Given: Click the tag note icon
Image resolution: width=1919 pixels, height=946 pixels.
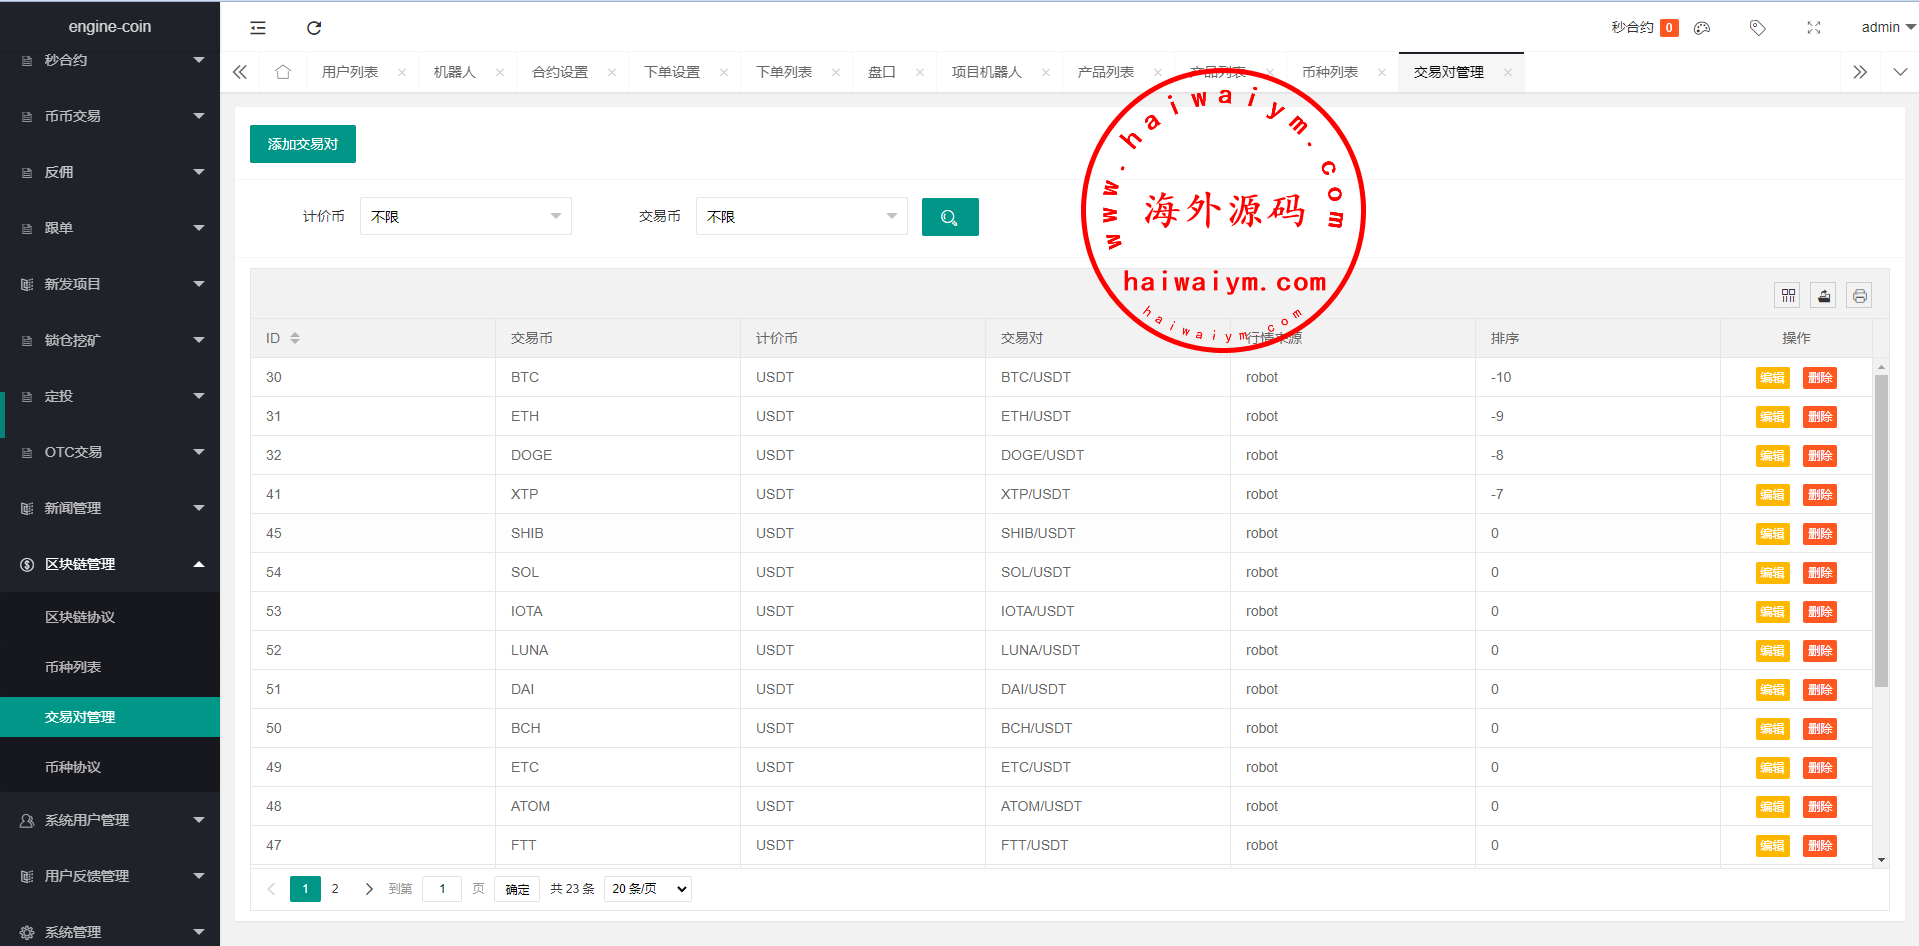Looking at the screenshot, I should pyautogui.click(x=1757, y=28).
